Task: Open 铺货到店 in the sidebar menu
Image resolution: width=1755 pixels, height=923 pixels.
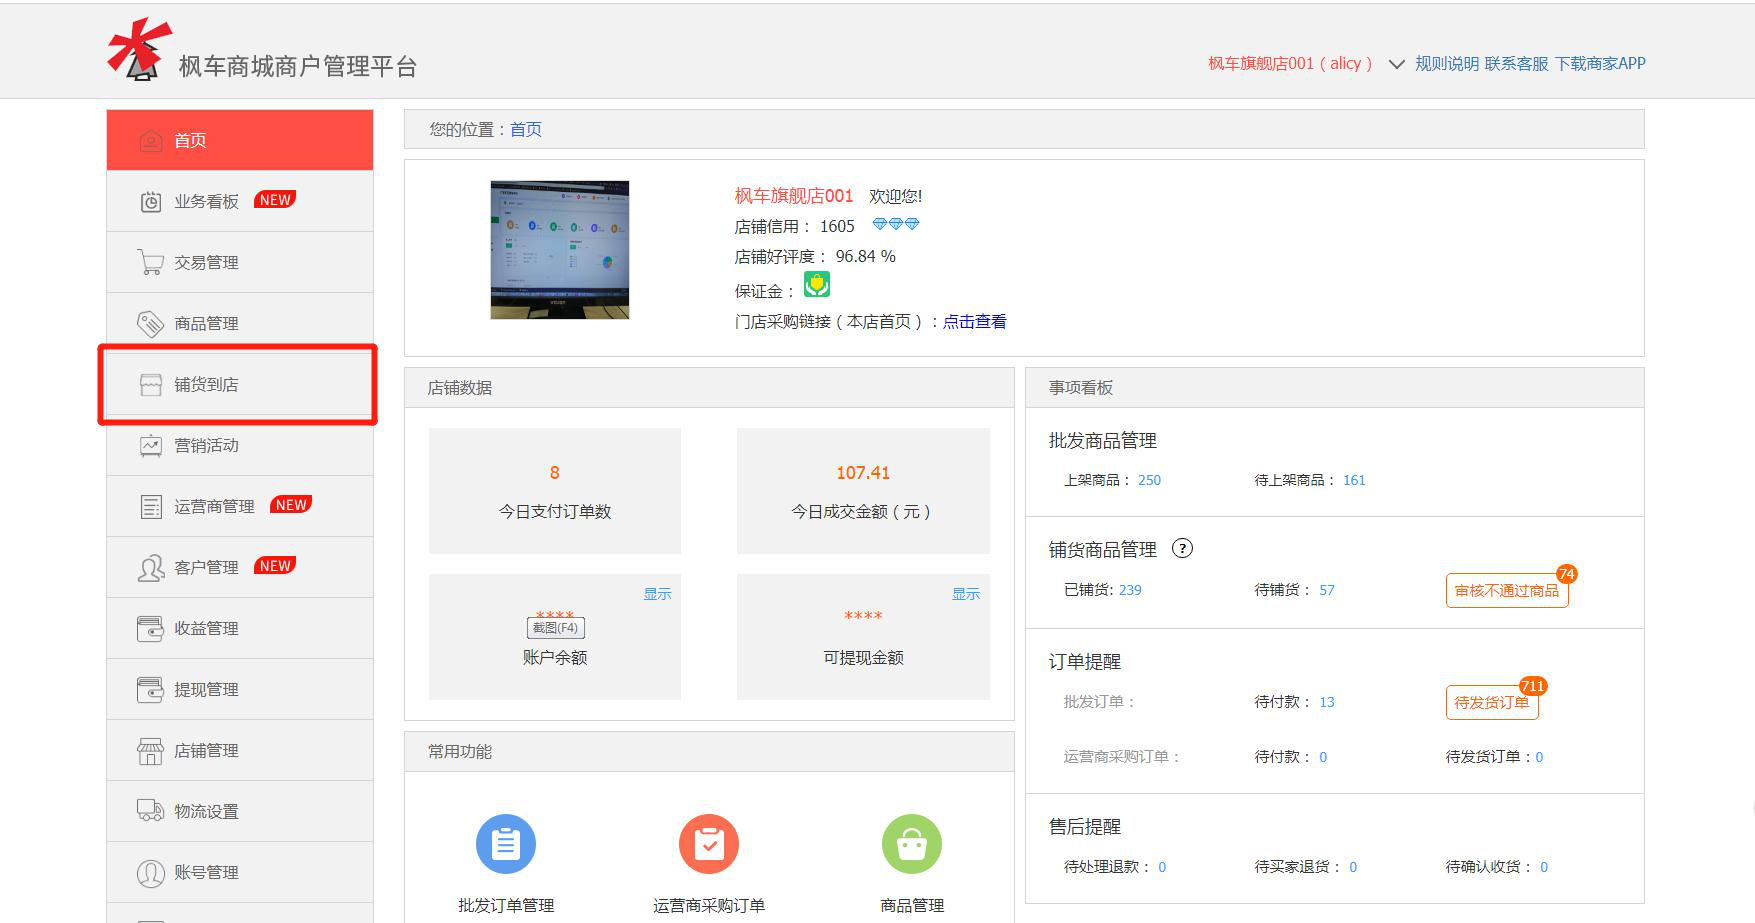Action: 206,385
